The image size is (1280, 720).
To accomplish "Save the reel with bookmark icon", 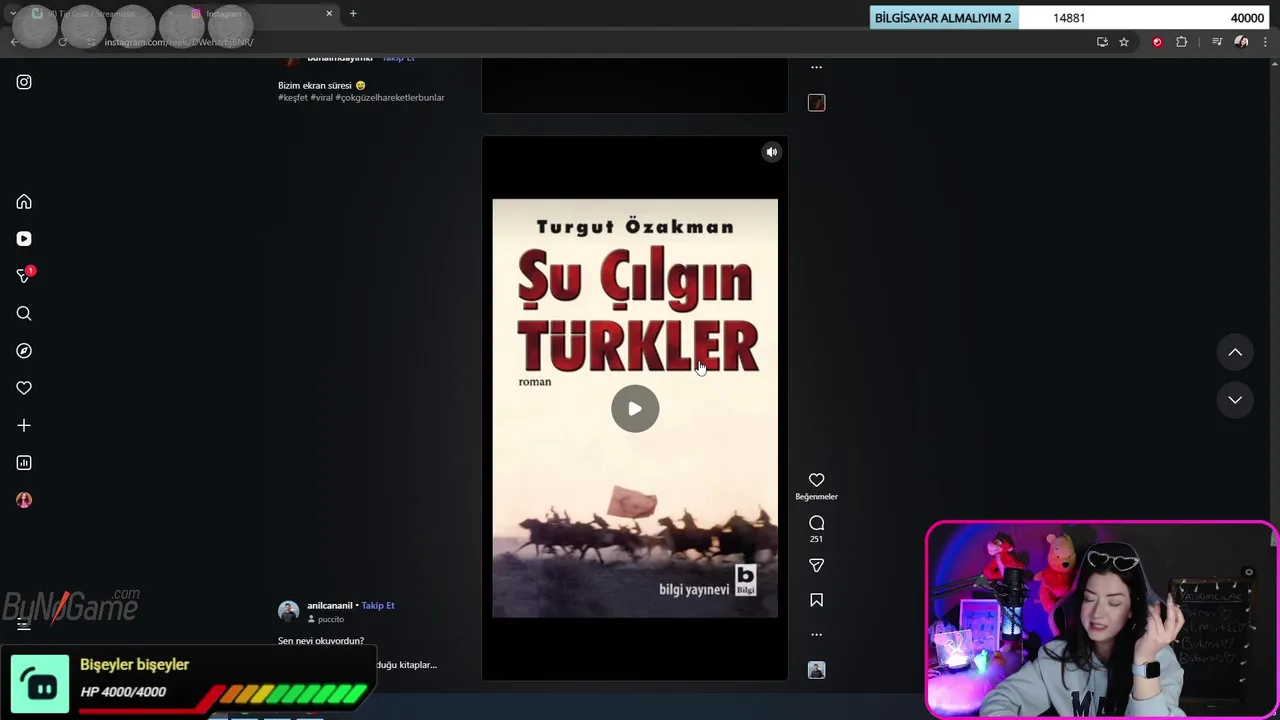I will [816, 600].
